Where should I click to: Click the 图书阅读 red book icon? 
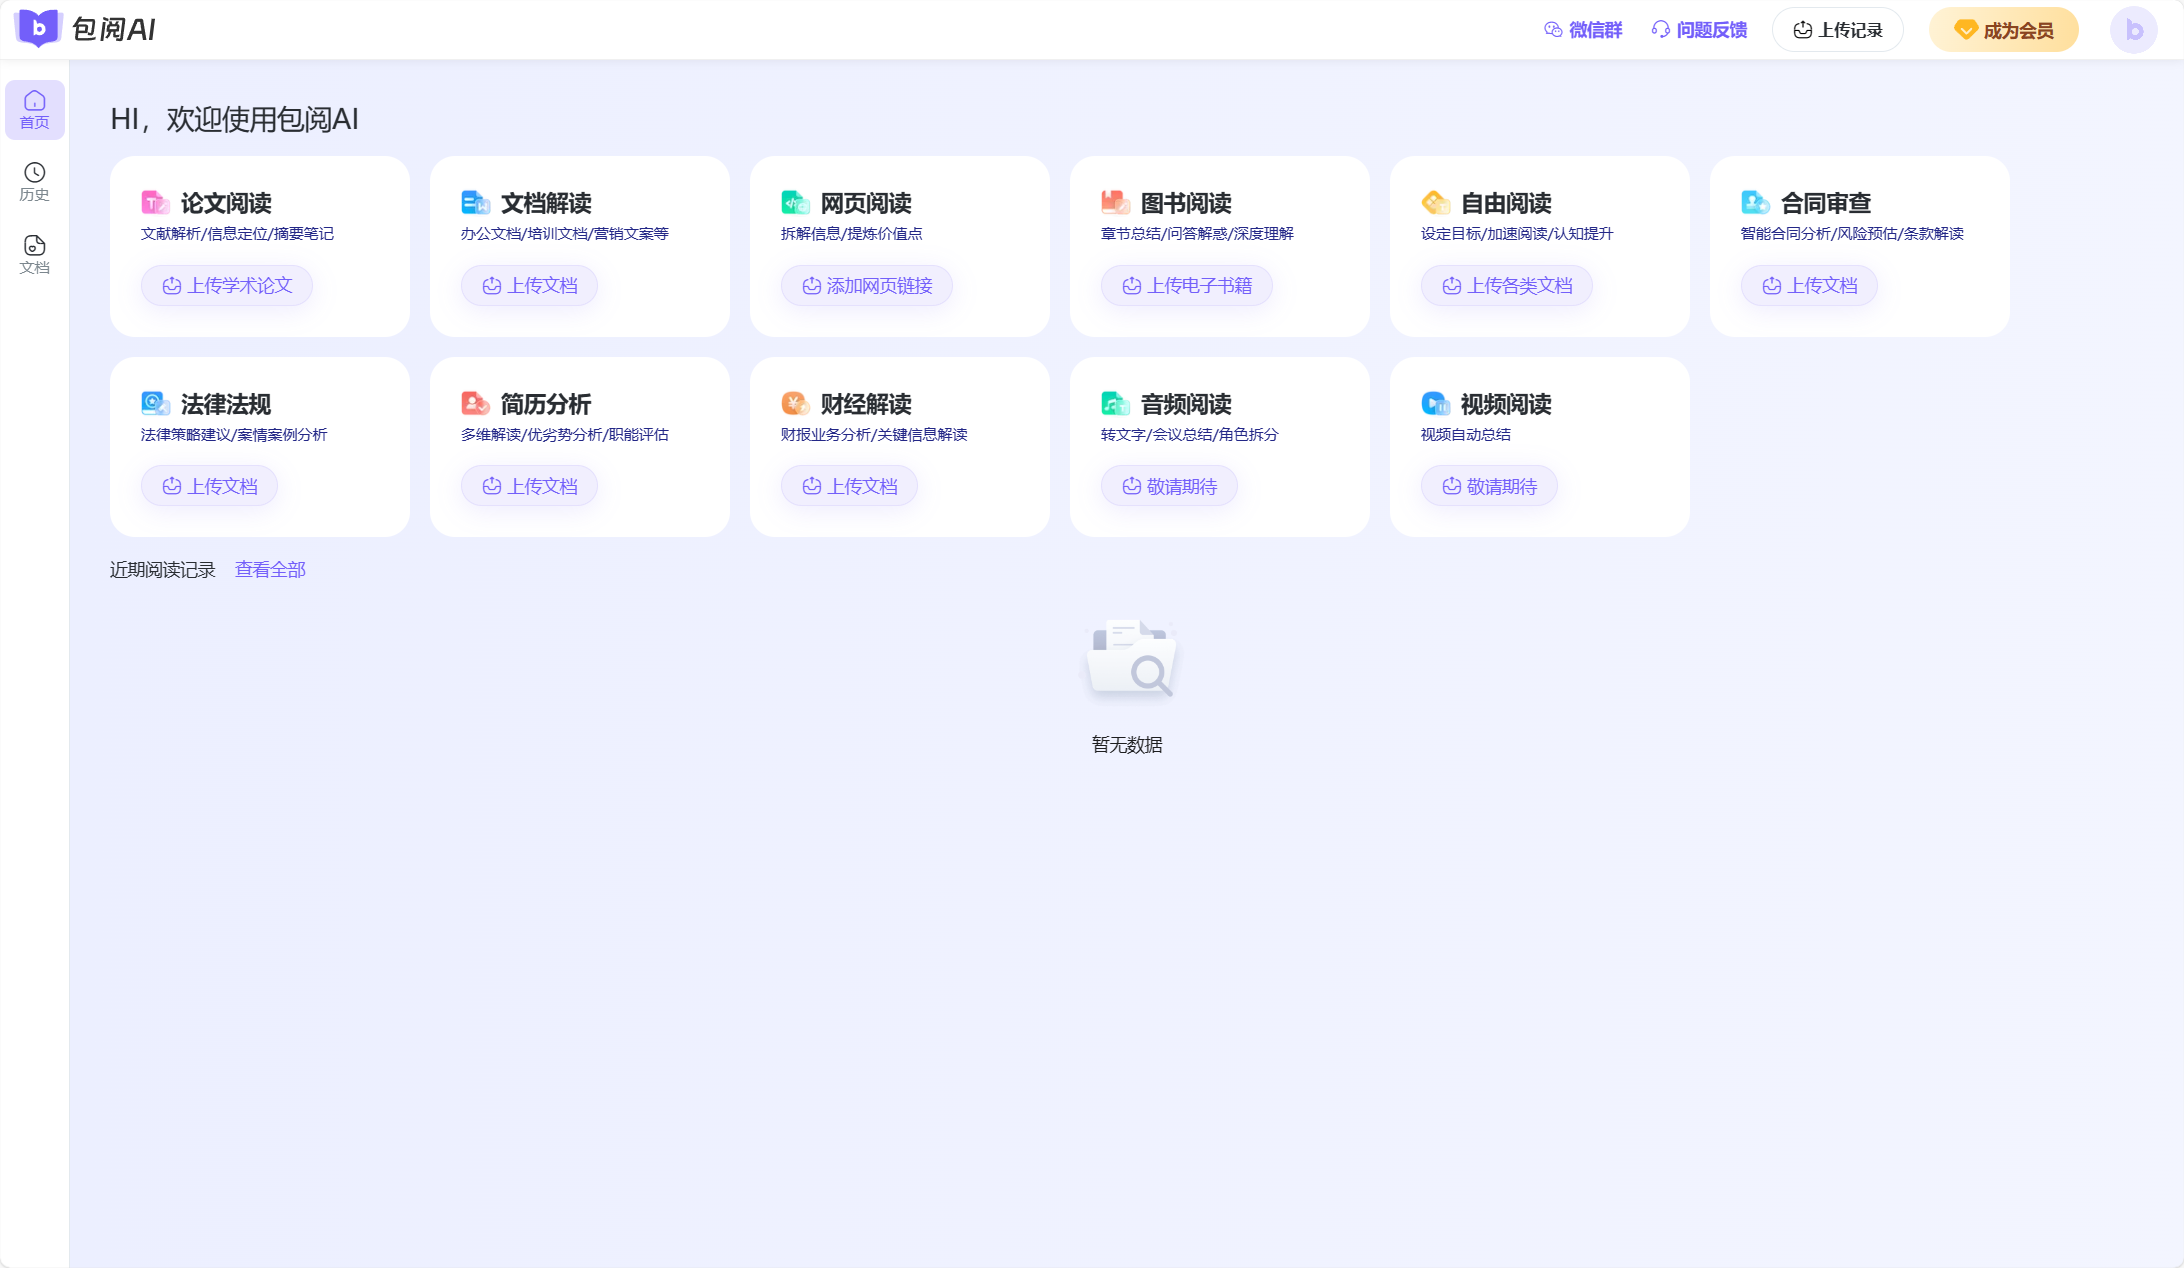click(x=1115, y=203)
